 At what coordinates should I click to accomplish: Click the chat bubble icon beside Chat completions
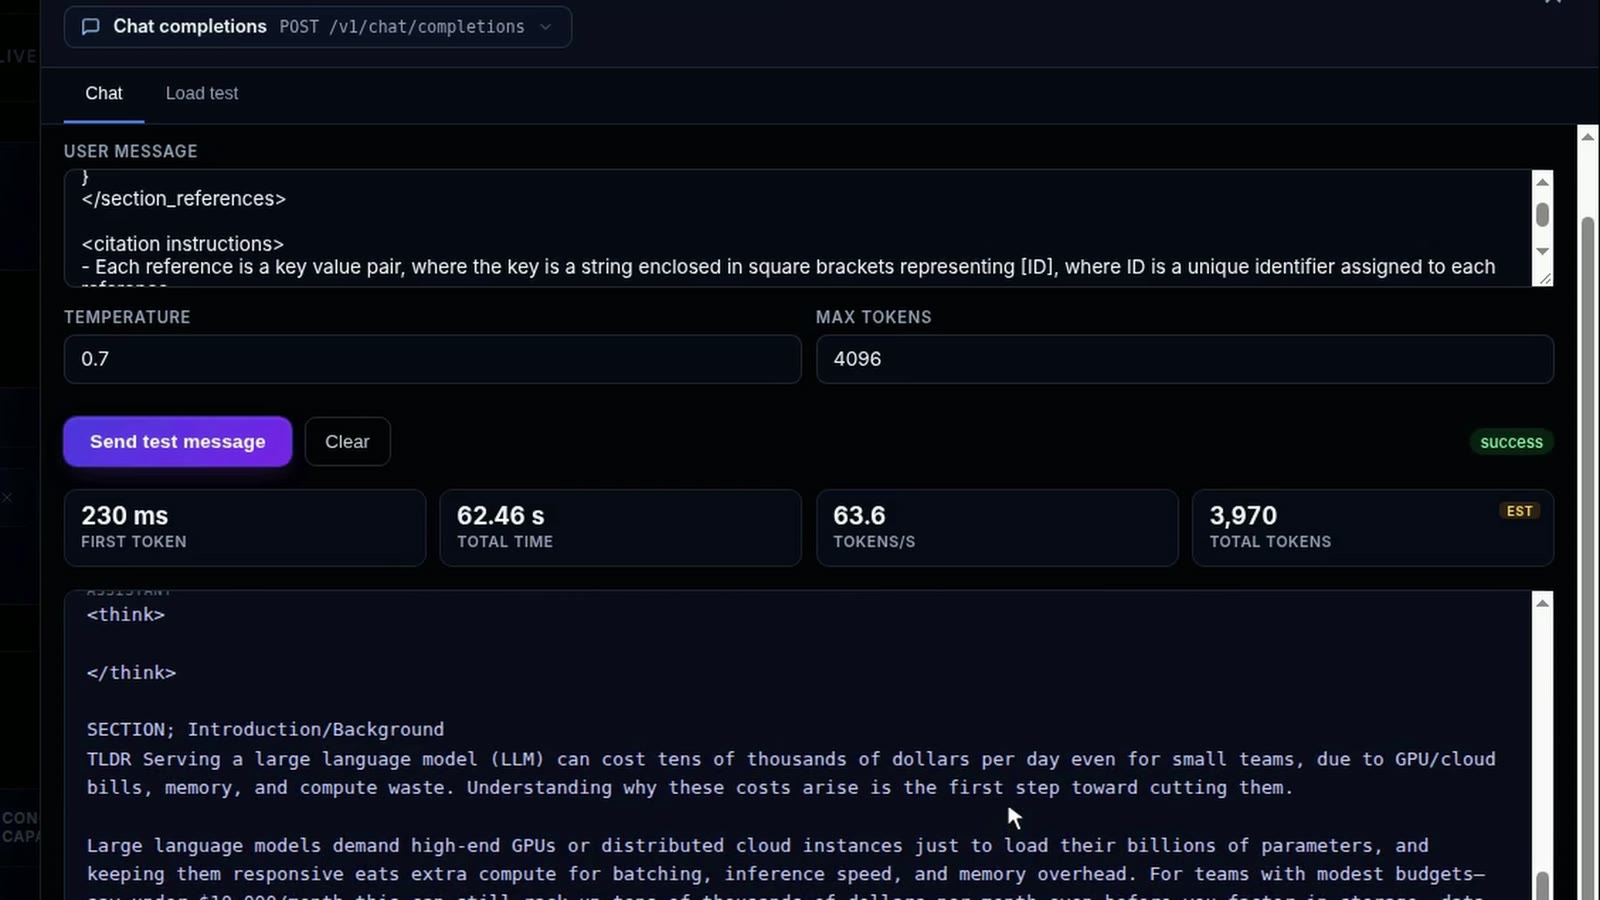[90, 27]
